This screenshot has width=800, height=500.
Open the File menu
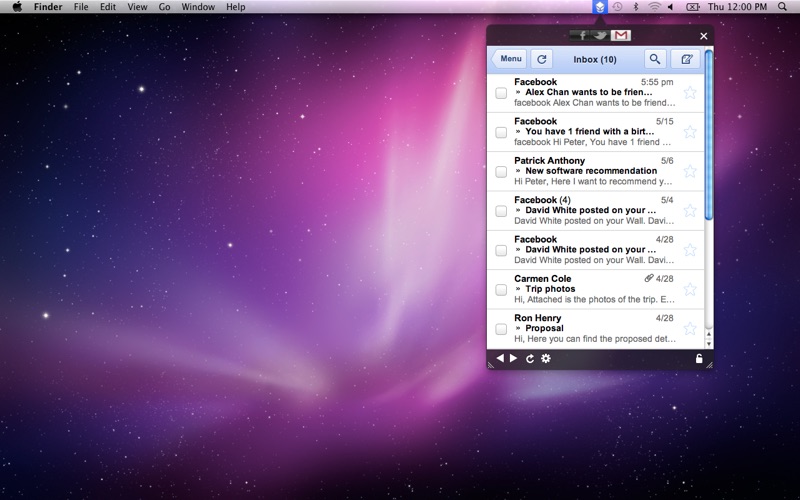pyautogui.click(x=80, y=7)
